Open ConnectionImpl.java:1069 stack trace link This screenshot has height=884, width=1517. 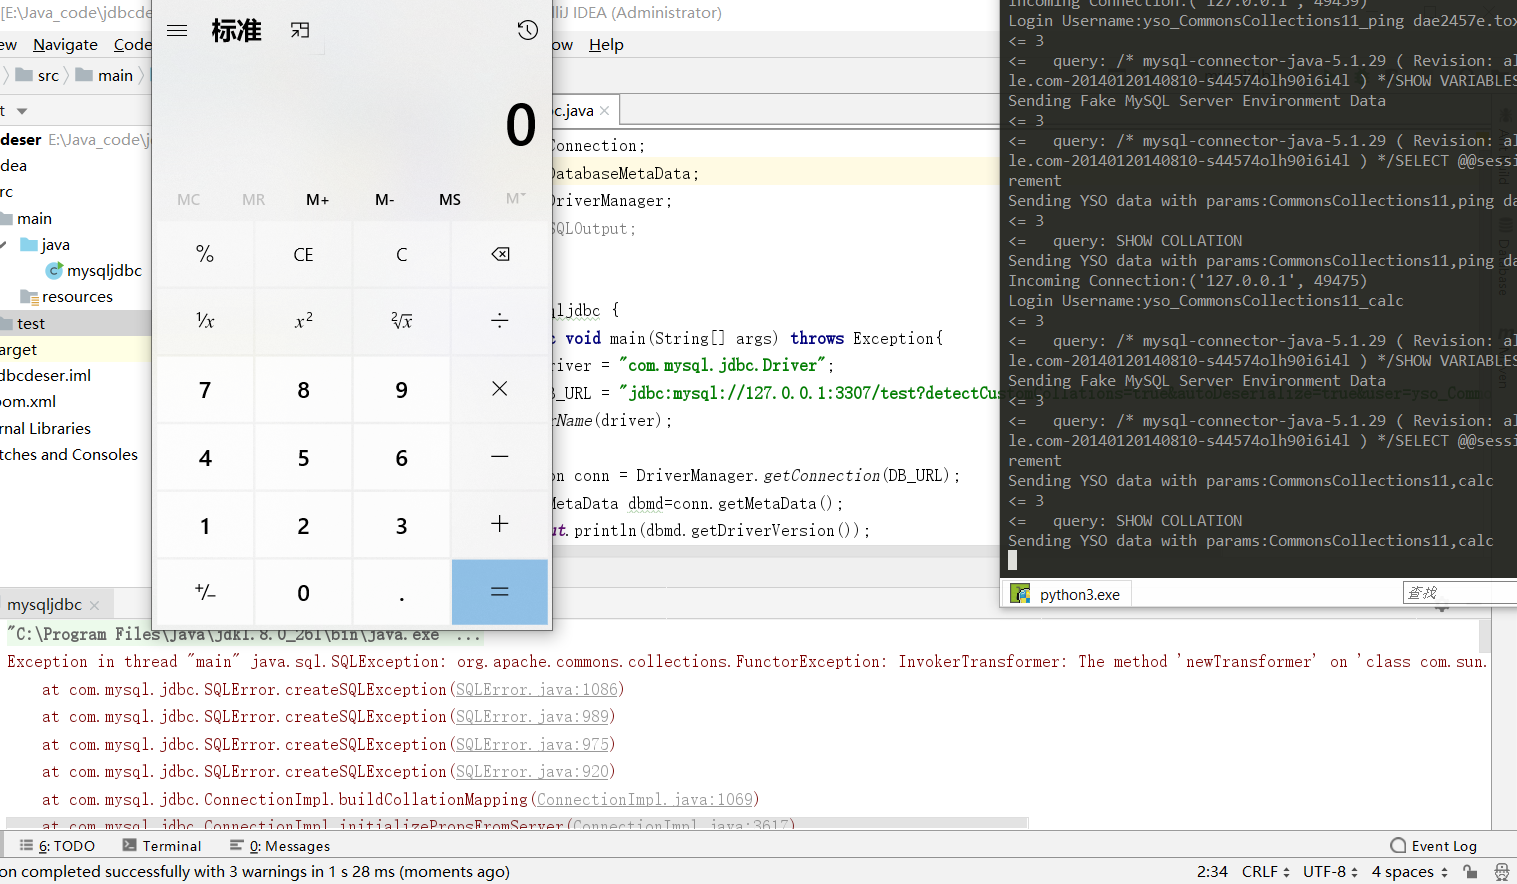(x=645, y=799)
